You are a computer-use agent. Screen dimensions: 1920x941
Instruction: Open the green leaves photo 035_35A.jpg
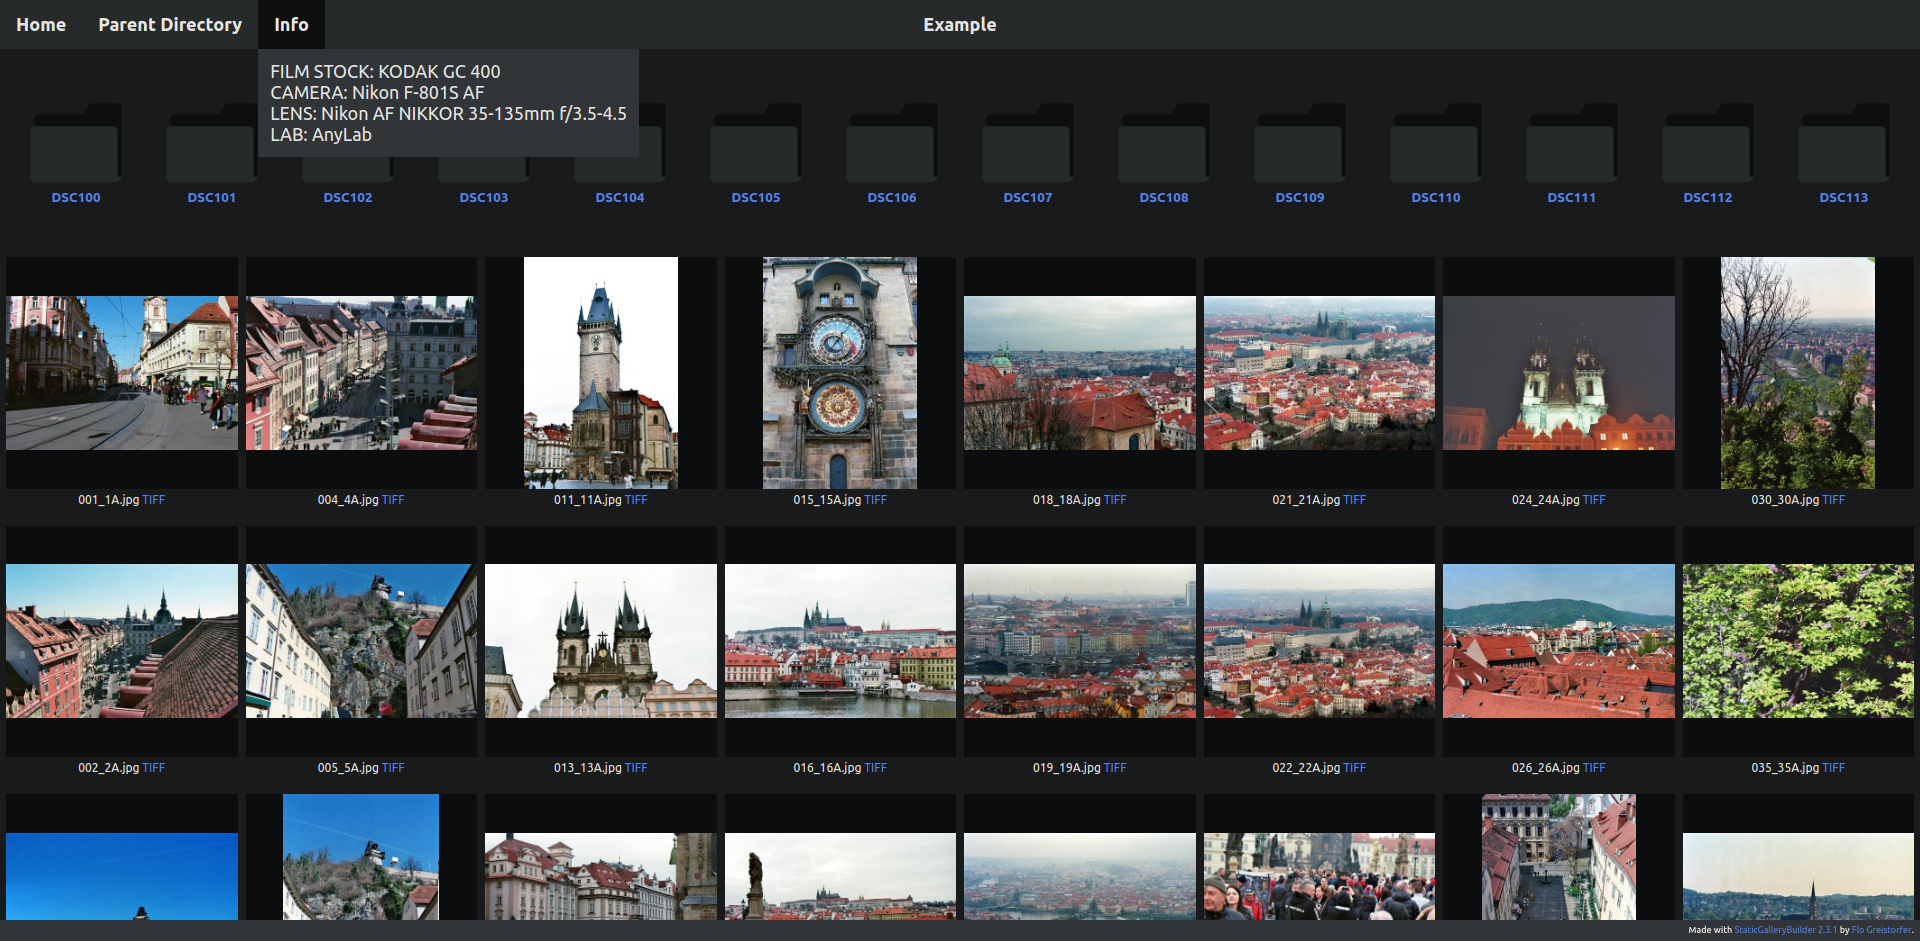tap(1797, 641)
